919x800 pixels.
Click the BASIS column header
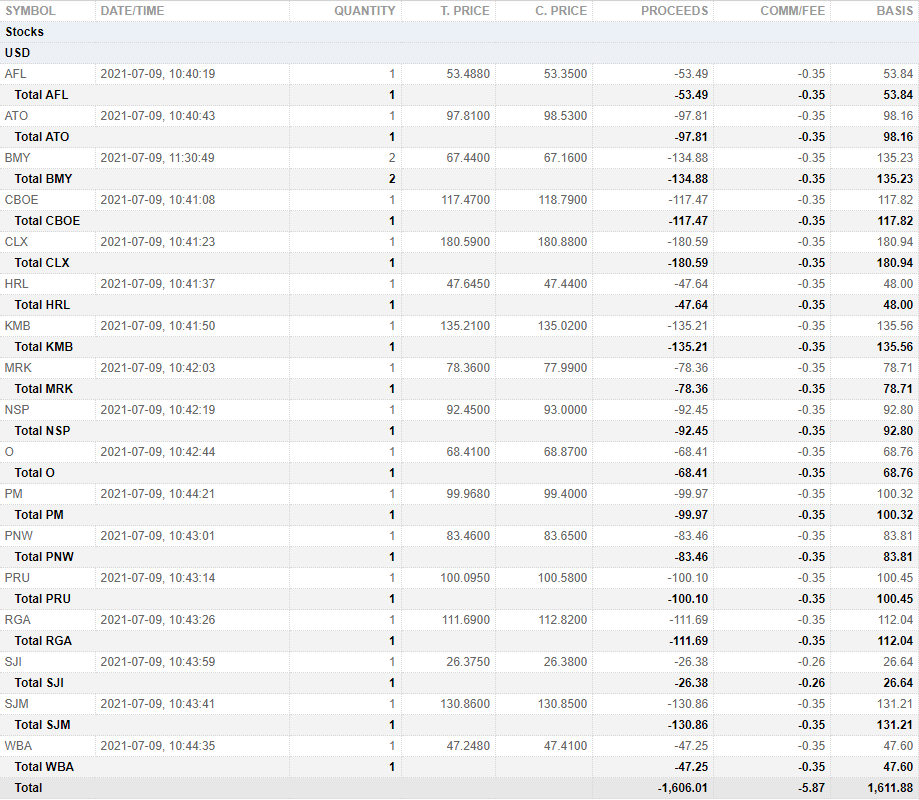click(x=894, y=11)
